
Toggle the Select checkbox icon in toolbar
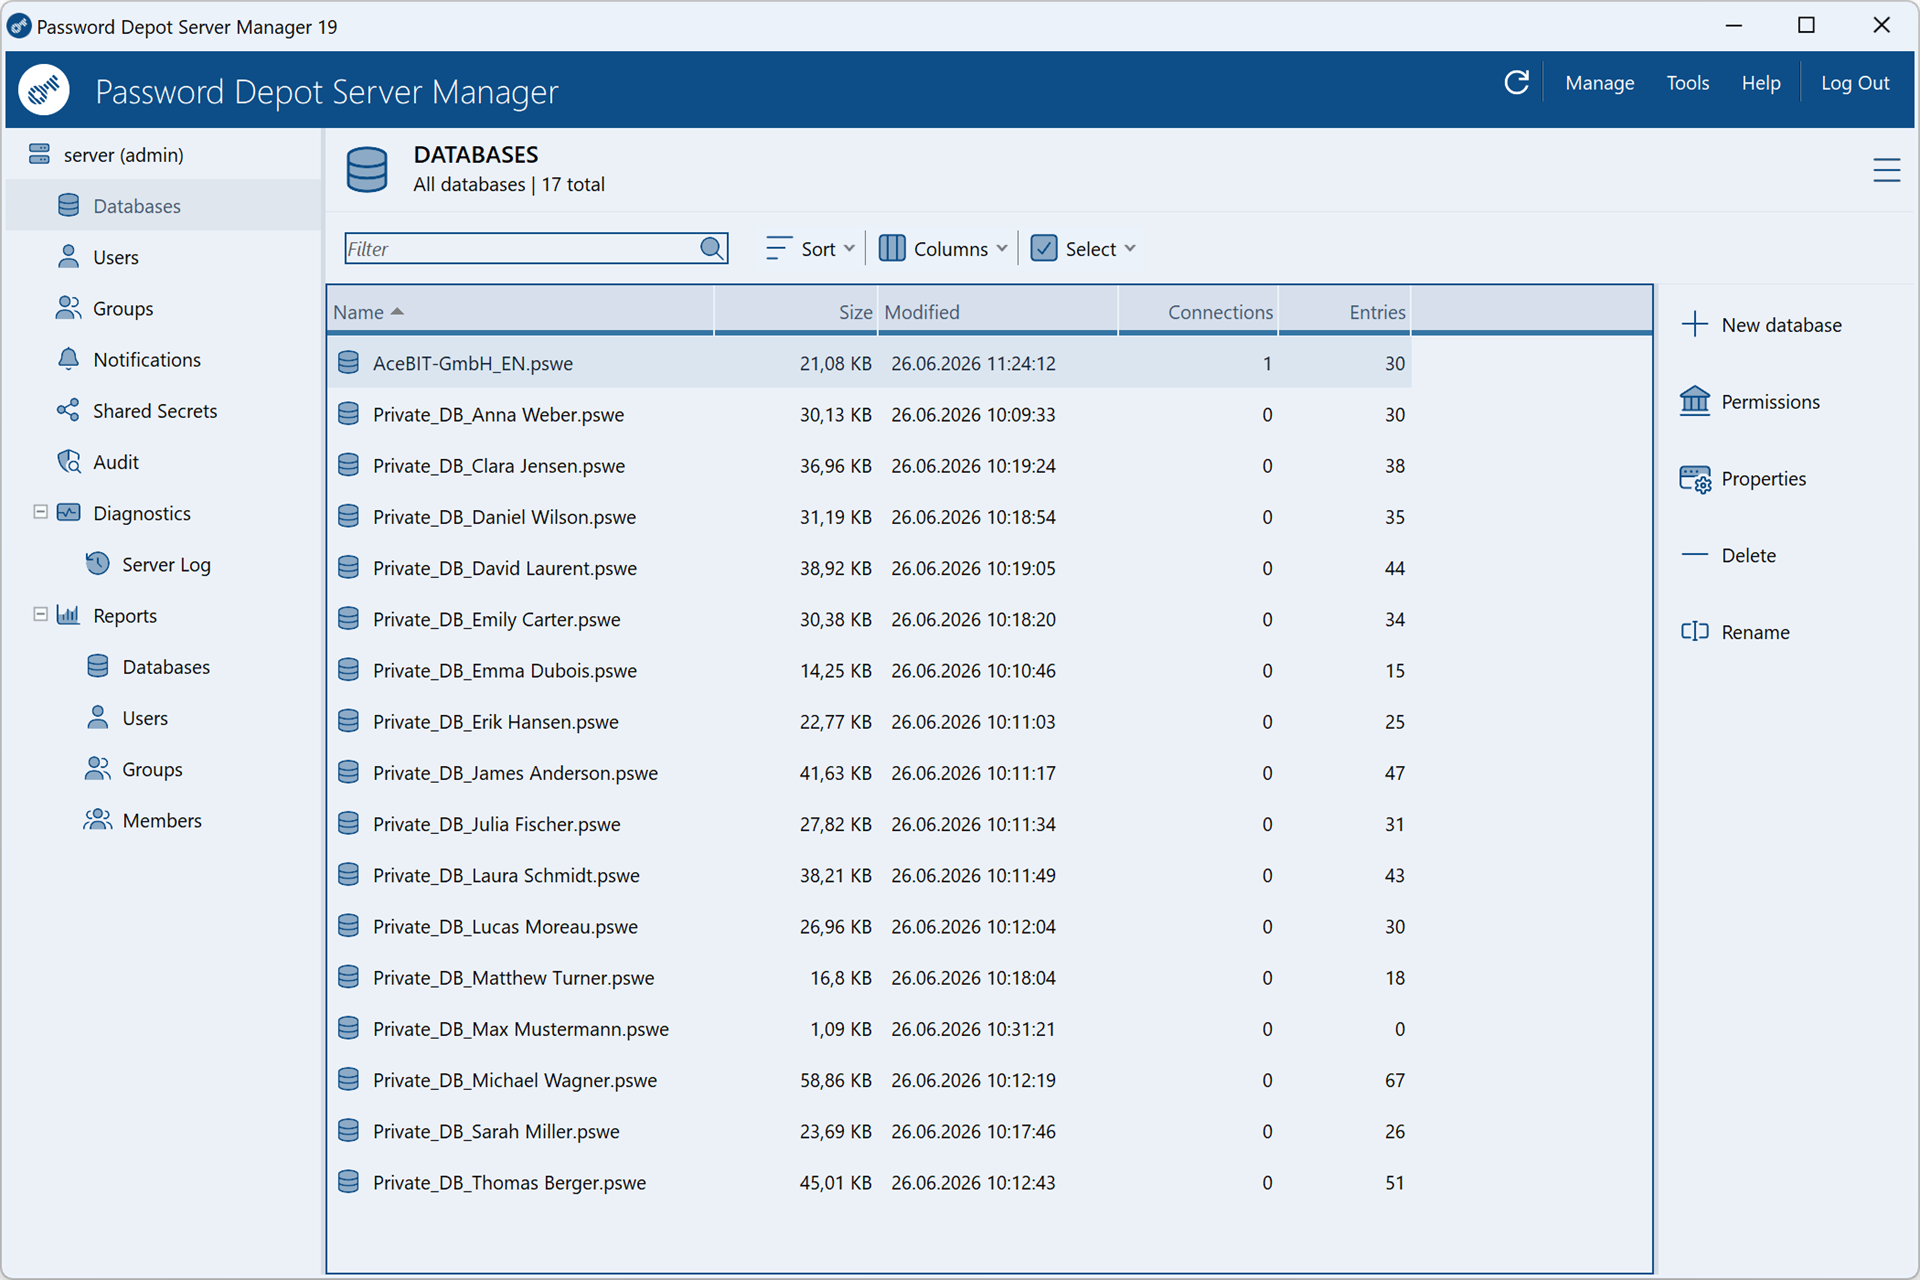(1043, 248)
